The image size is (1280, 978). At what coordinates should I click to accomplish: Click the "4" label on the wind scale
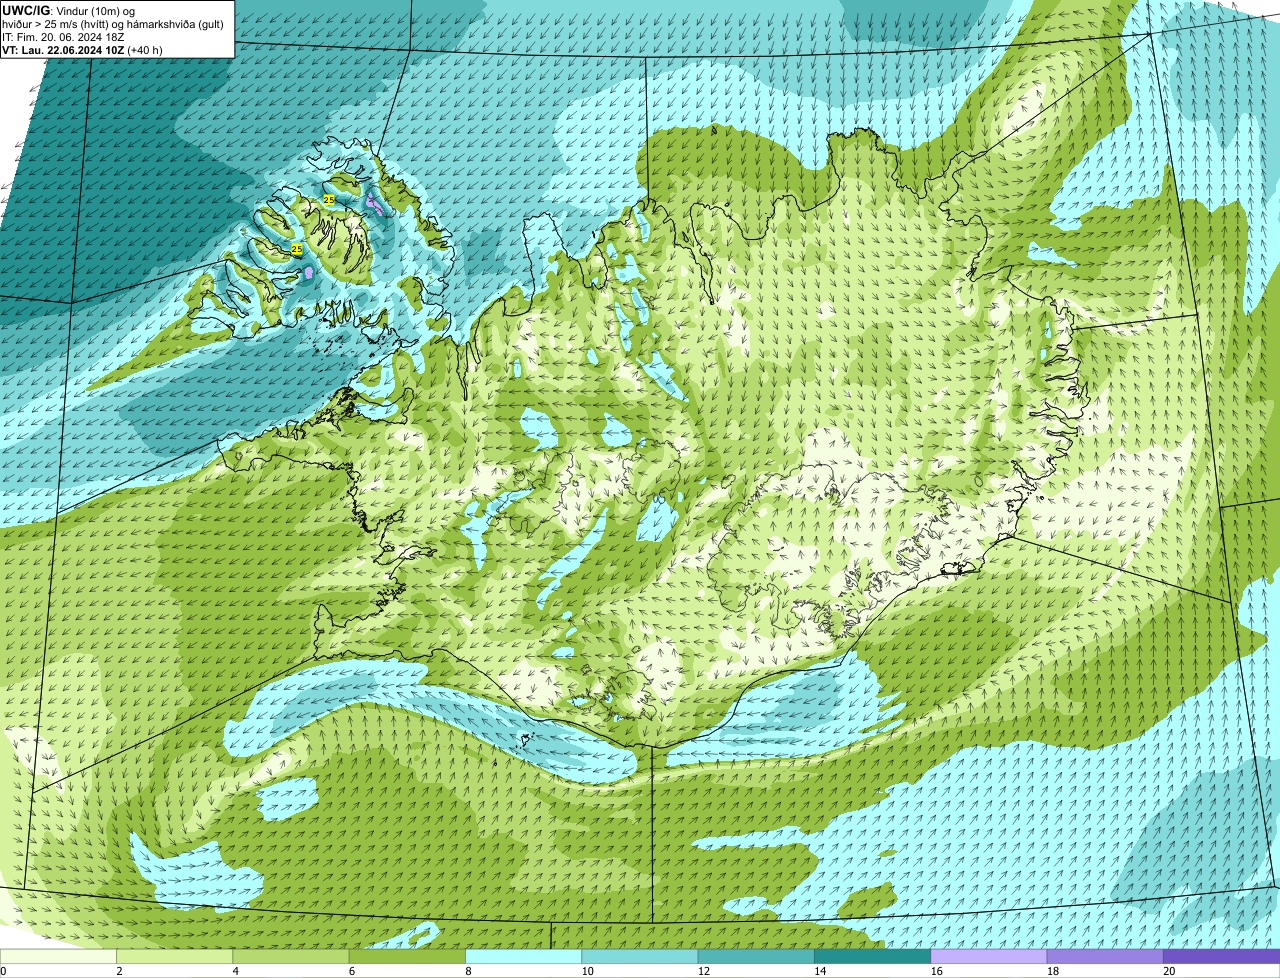tap(235, 971)
